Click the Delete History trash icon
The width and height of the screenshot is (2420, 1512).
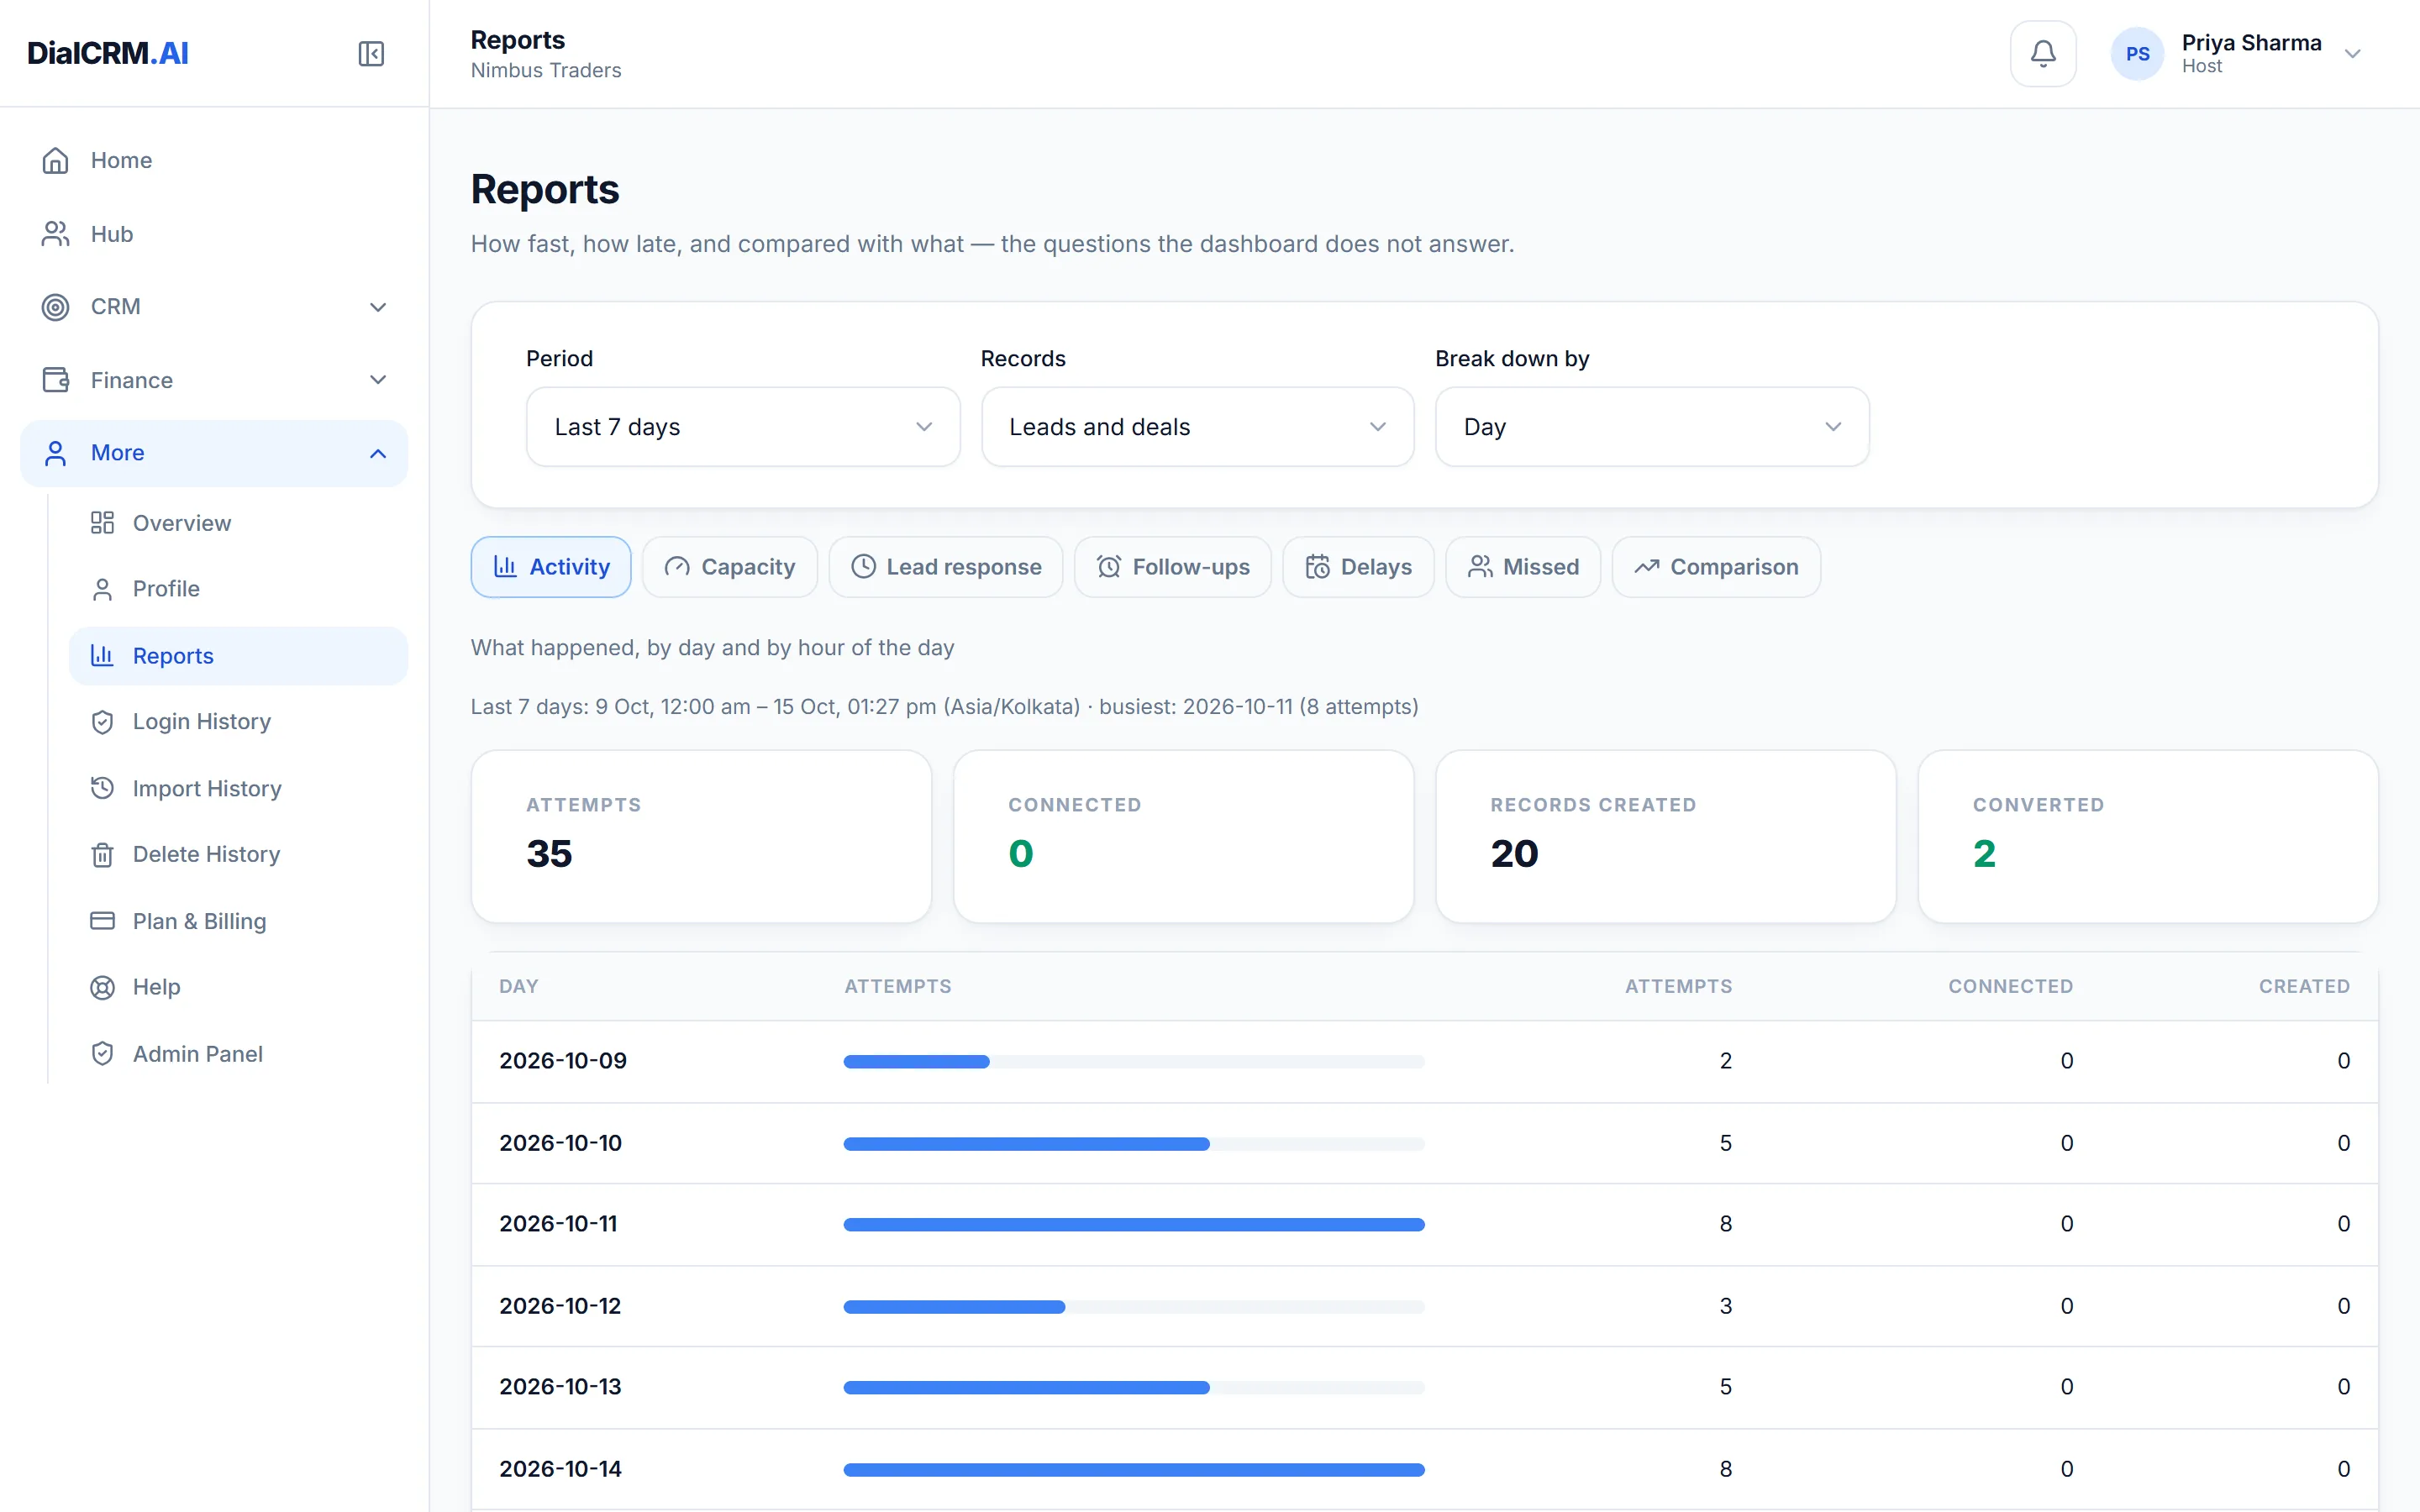click(102, 855)
